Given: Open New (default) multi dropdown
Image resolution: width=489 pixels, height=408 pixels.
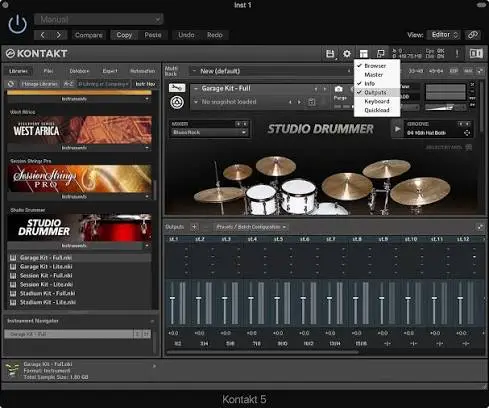Looking at the screenshot, I should click(x=272, y=71).
